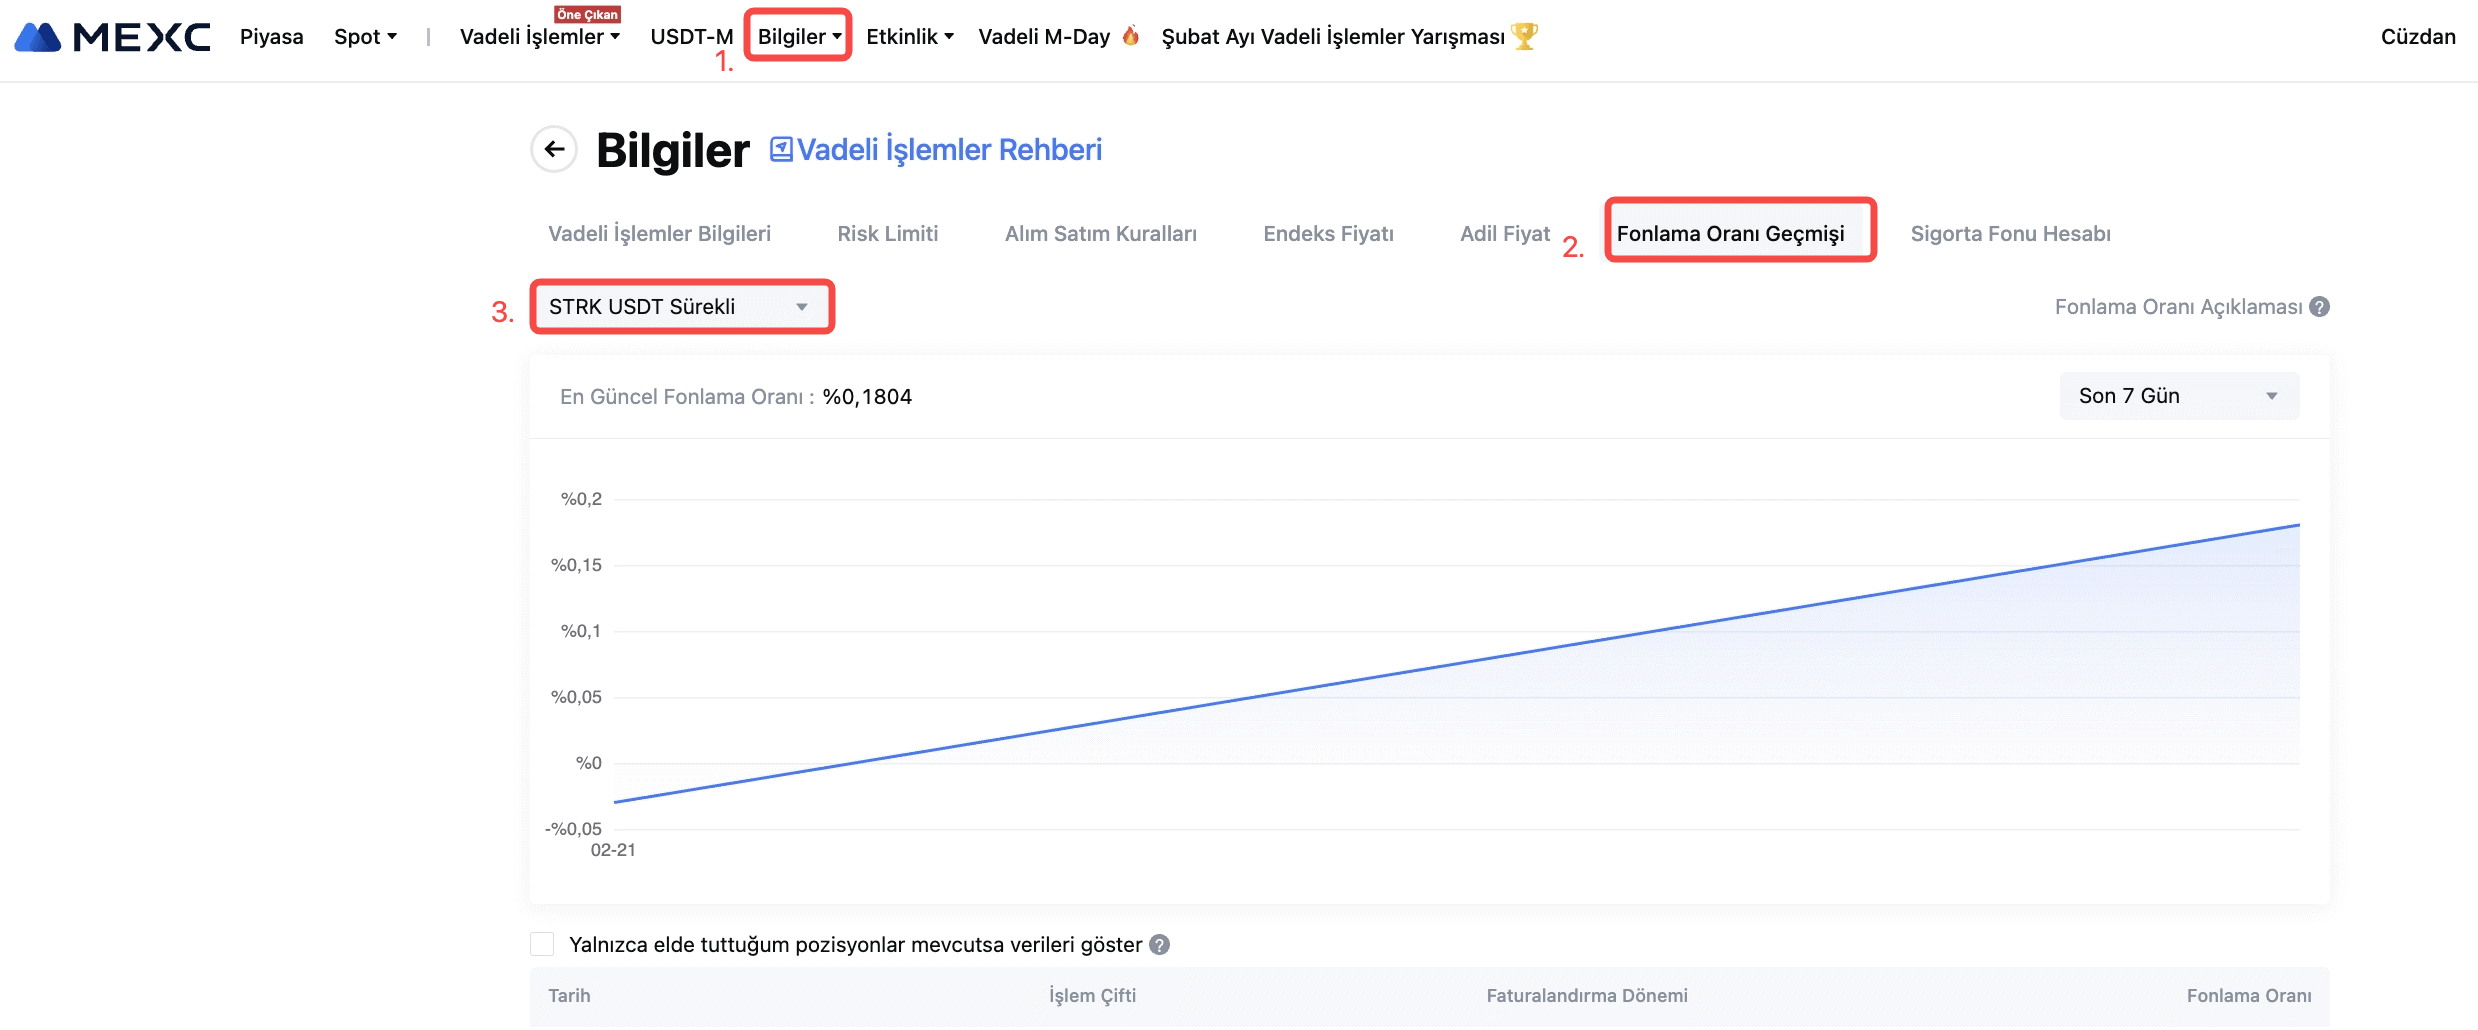Click help icon beside position filter checkbox
This screenshot has width=2478, height=1030.
click(x=1159, y=945)
